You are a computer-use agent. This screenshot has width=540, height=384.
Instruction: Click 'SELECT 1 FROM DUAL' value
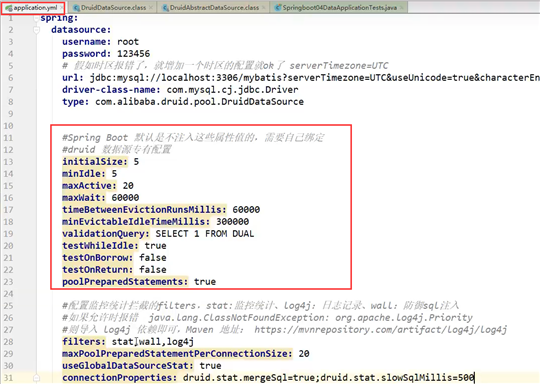(x=205, y=234)
